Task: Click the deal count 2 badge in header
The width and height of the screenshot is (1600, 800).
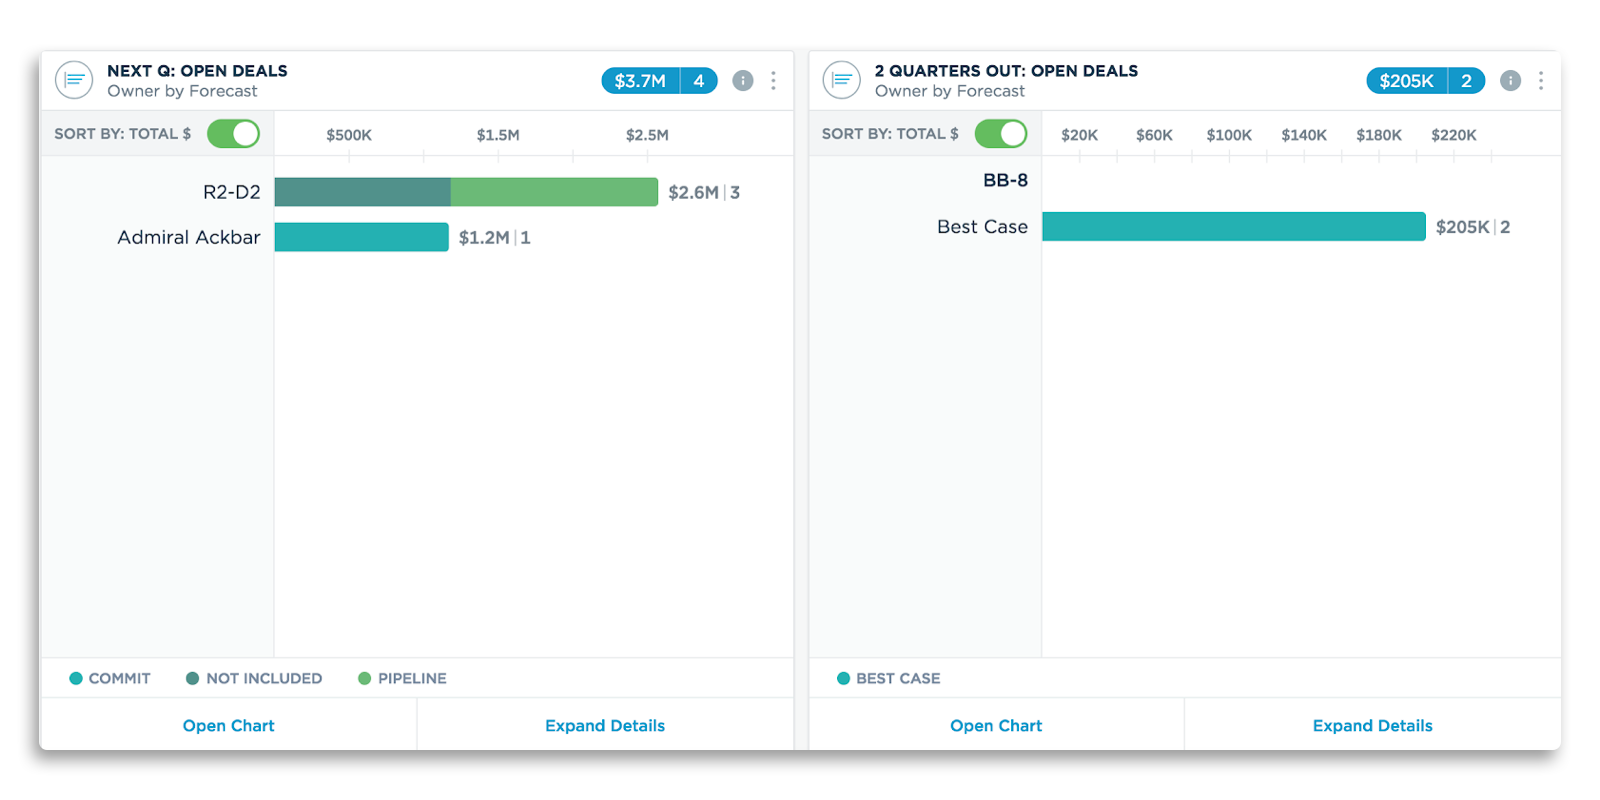Action: click(x=1466, y=81)
